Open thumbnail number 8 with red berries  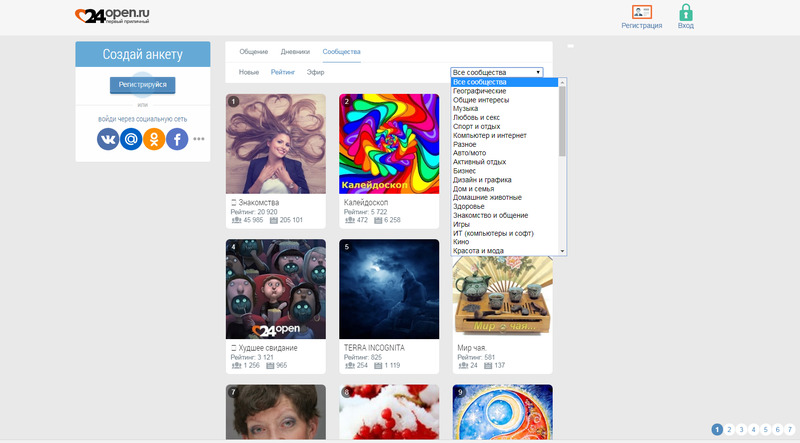tap(389, 412)
